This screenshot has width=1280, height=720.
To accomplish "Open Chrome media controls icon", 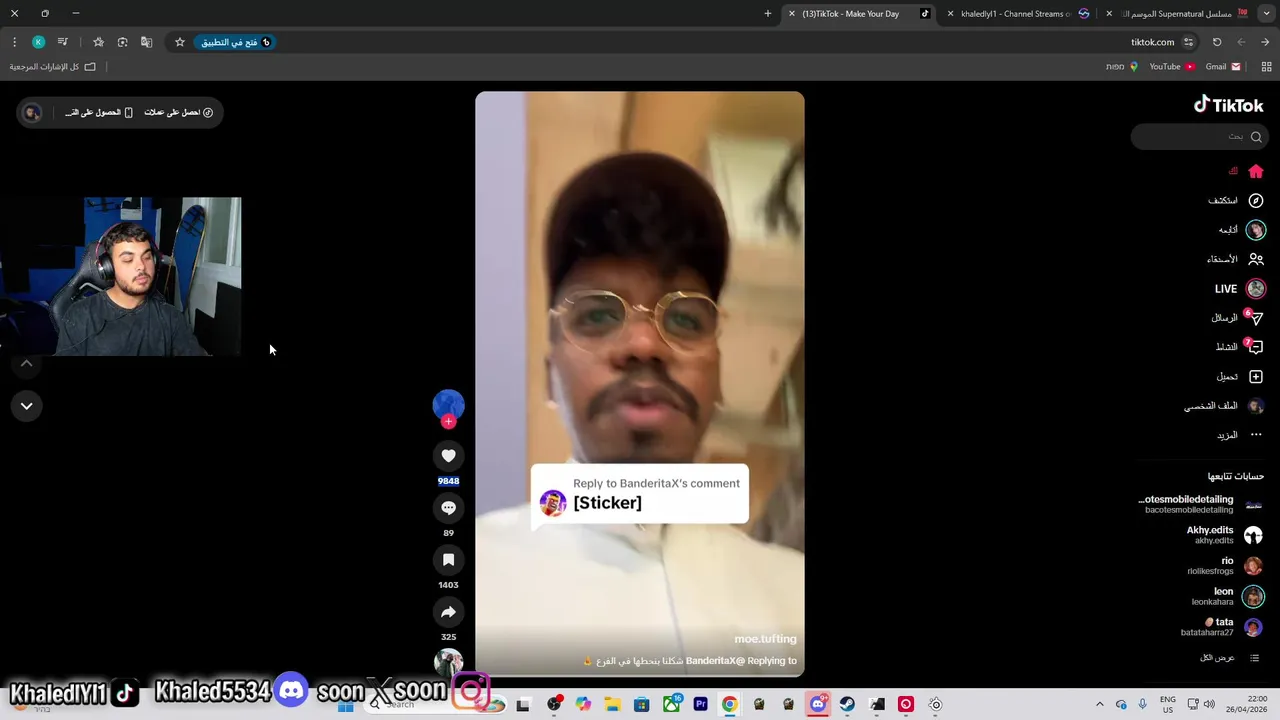I will [63, 42].
